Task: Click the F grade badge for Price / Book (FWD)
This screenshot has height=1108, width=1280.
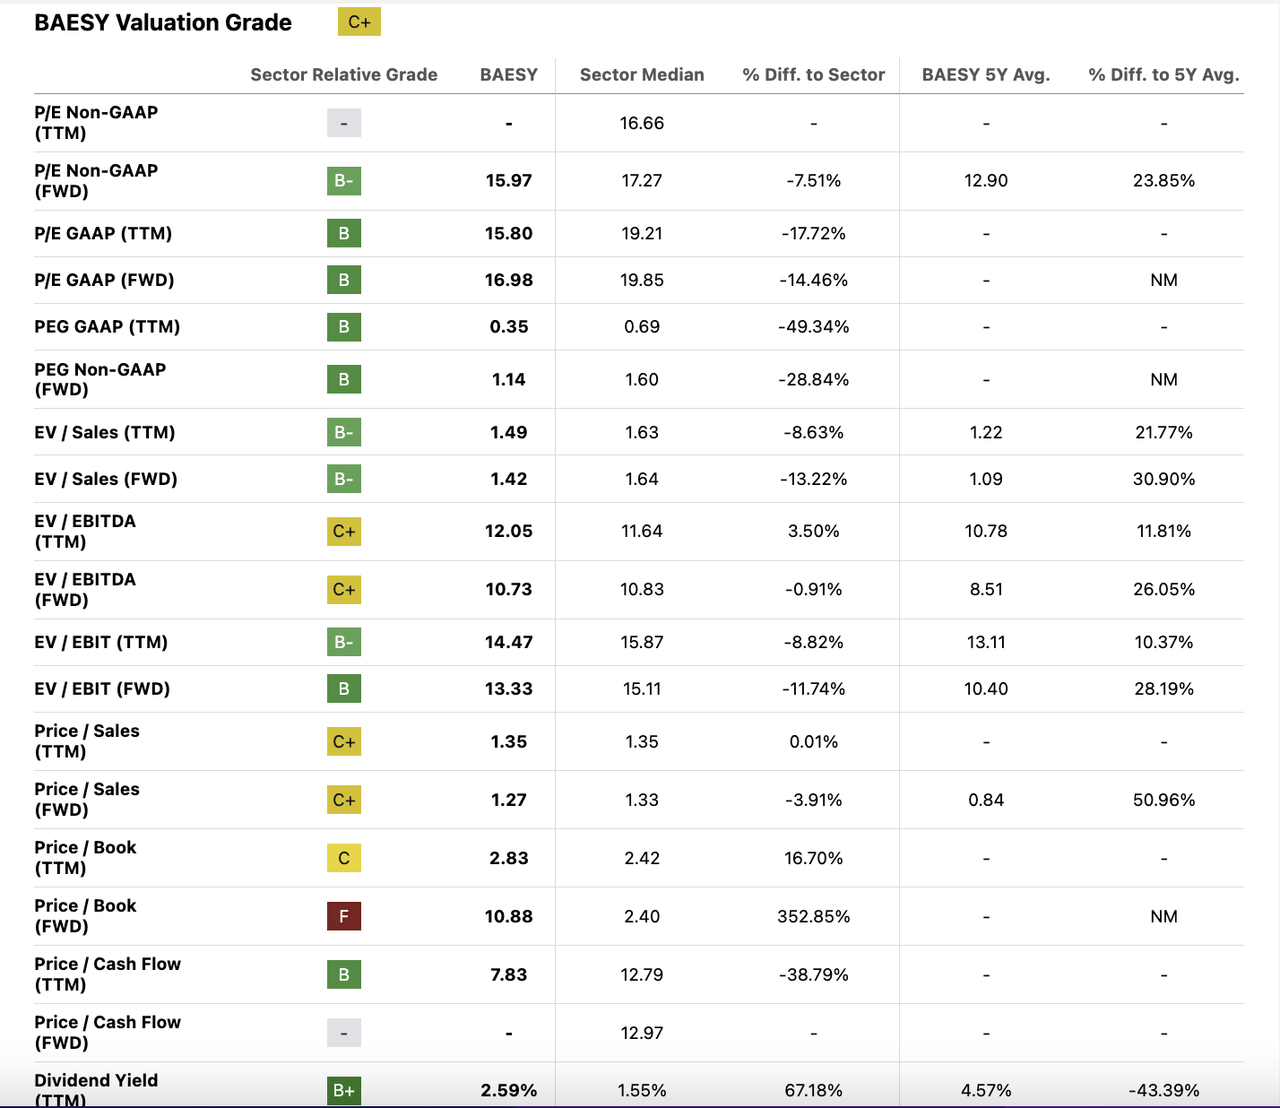Action: click(x=344, y=916)
